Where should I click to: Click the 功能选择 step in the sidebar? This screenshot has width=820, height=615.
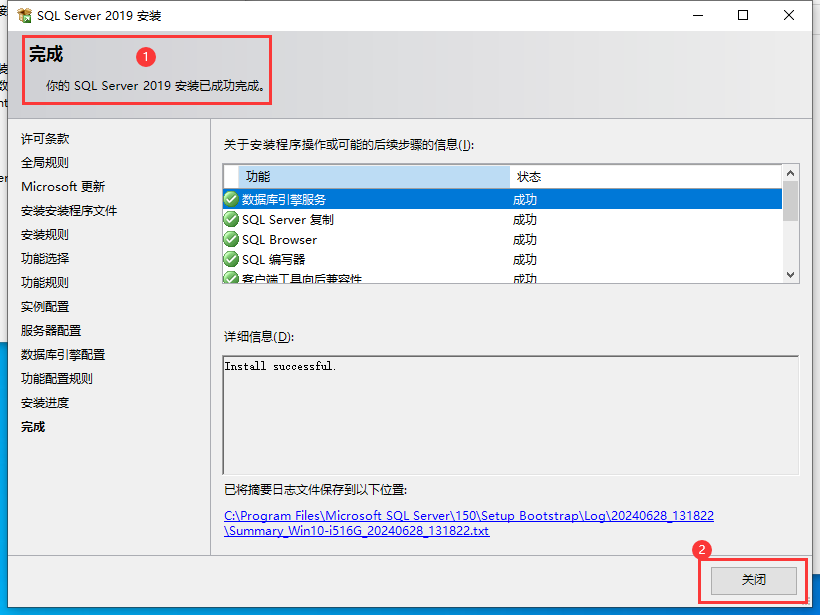tap(45, 258)
